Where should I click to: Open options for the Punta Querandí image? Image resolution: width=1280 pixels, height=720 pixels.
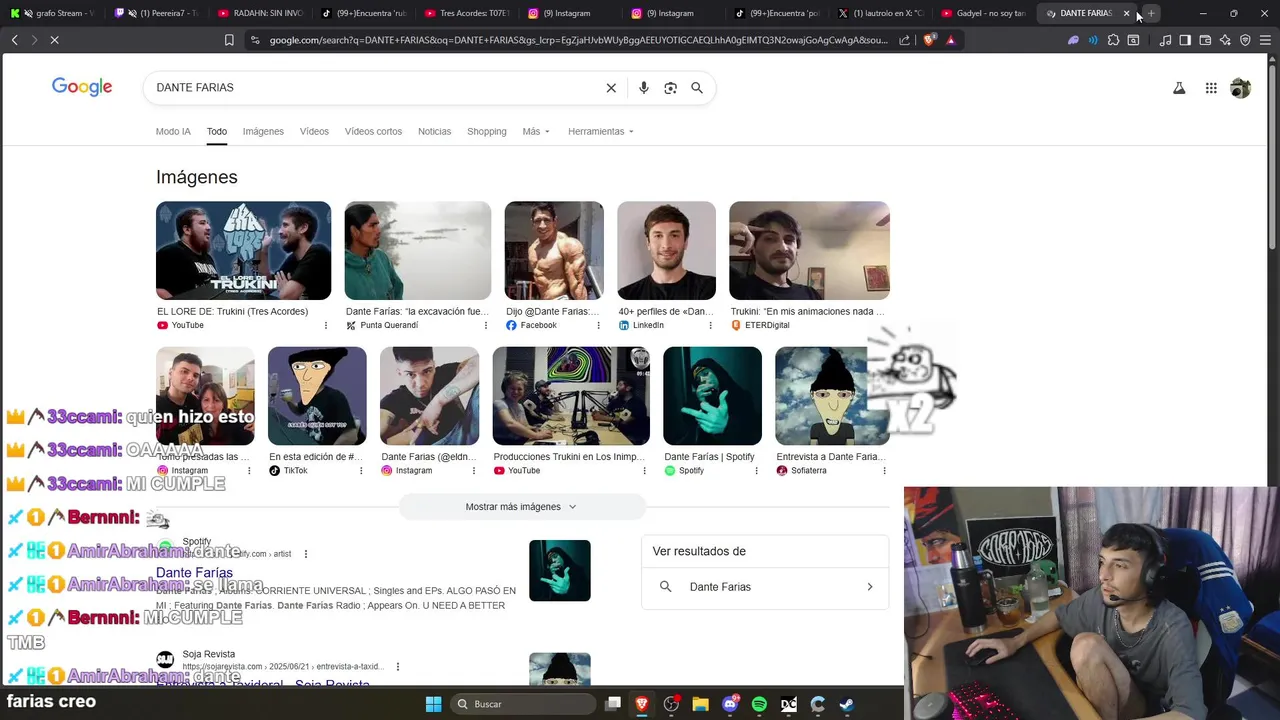486,325
